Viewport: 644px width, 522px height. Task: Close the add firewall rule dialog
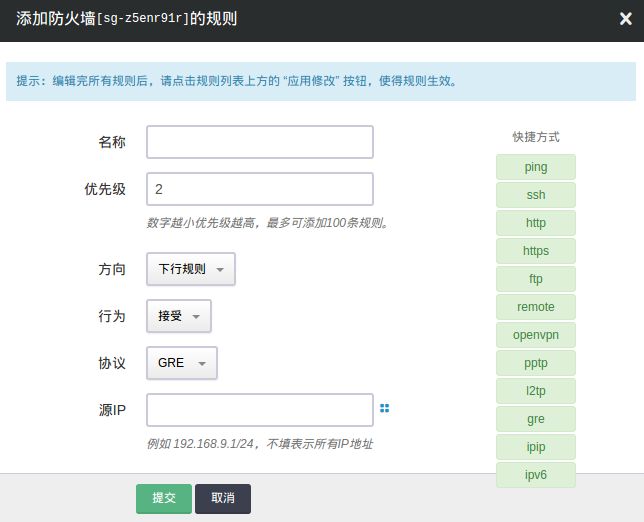point(624,18)
